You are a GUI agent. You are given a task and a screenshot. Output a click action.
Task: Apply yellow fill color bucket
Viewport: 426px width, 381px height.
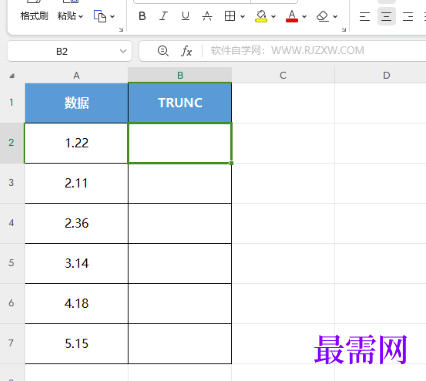(x=261, y=16)
